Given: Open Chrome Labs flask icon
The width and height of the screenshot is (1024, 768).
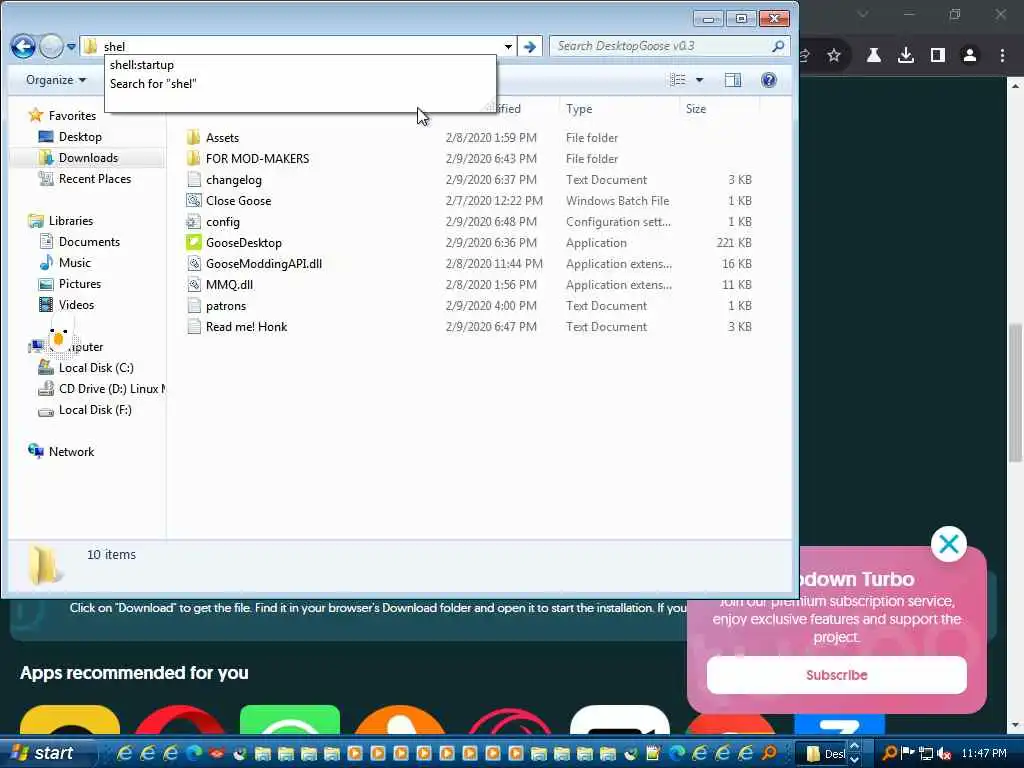Looking at the screenshot, I should pos(874,56).
